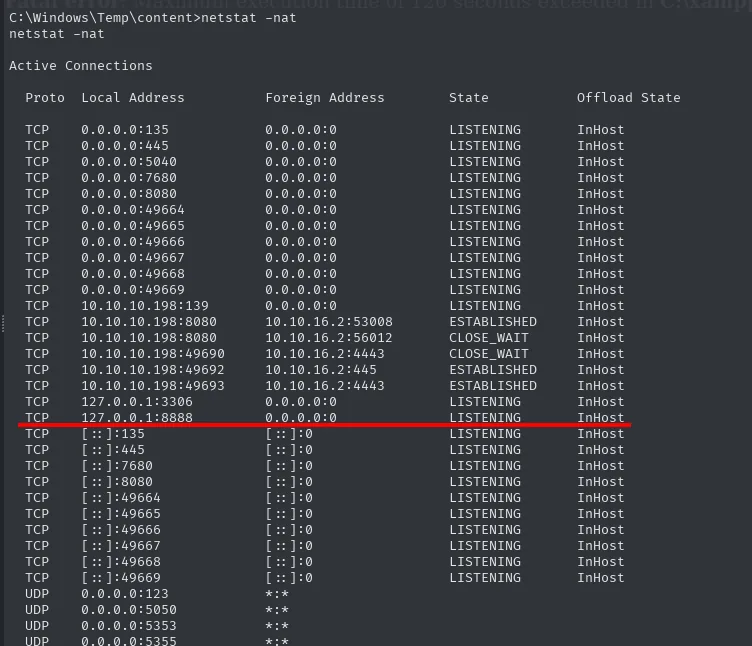Click the 'State' column header
Viewport: 752px width, 646px height.
[469, 98]
